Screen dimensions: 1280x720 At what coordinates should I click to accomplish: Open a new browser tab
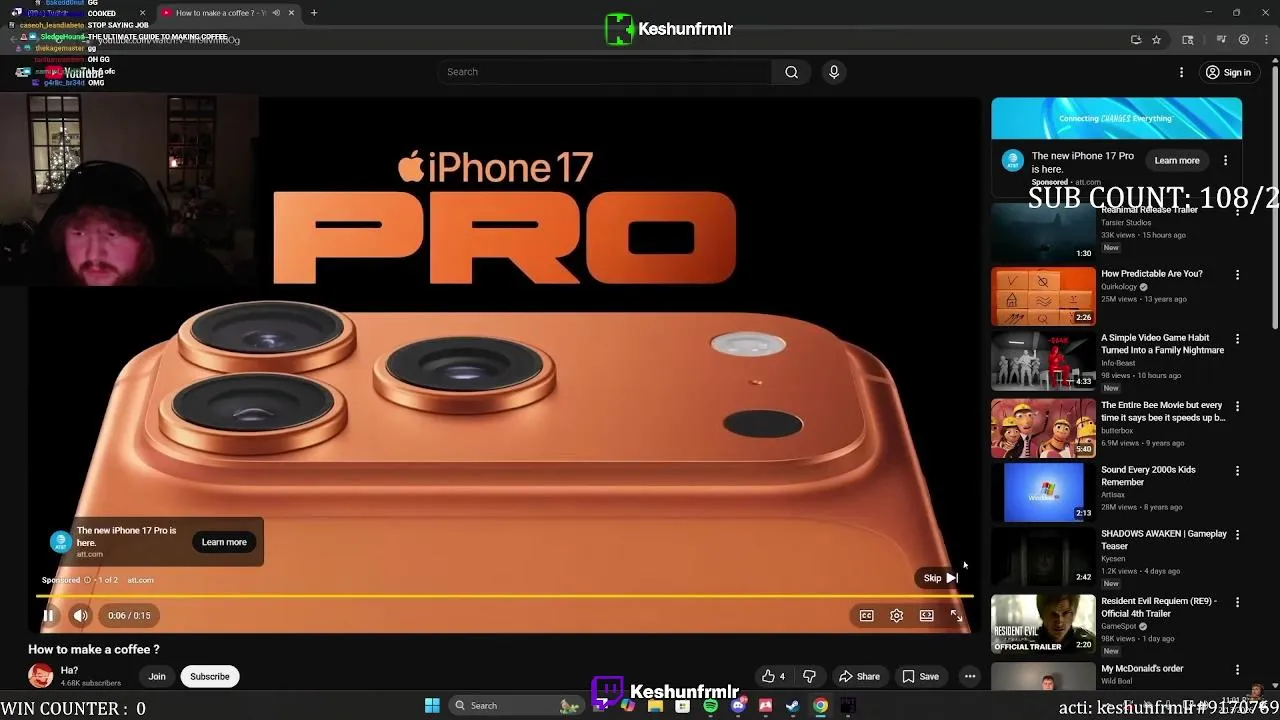click(x=314, y=13)
